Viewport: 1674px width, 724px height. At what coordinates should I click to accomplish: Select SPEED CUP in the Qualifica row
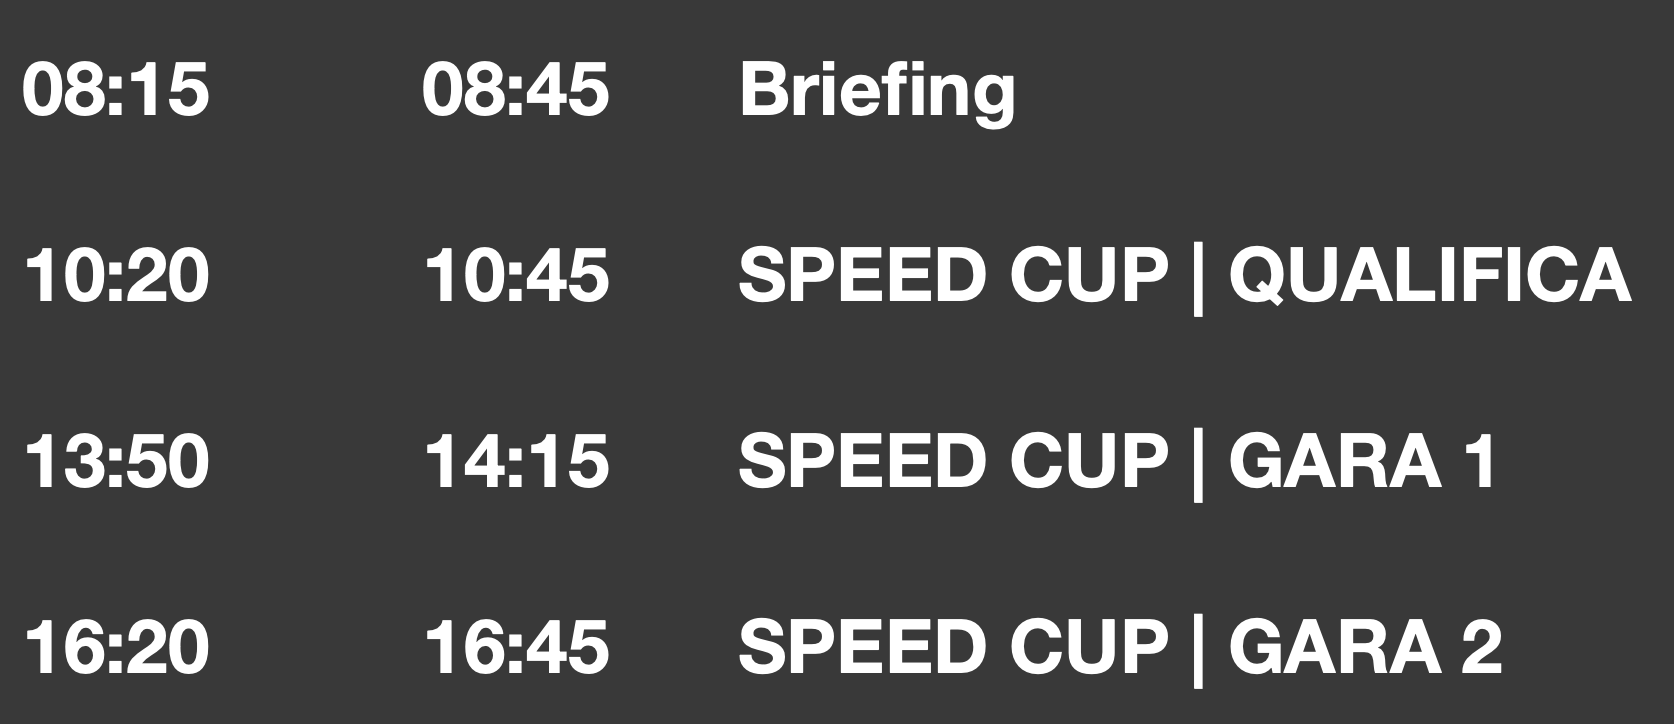pyautogui.click(x=953, y=275)
